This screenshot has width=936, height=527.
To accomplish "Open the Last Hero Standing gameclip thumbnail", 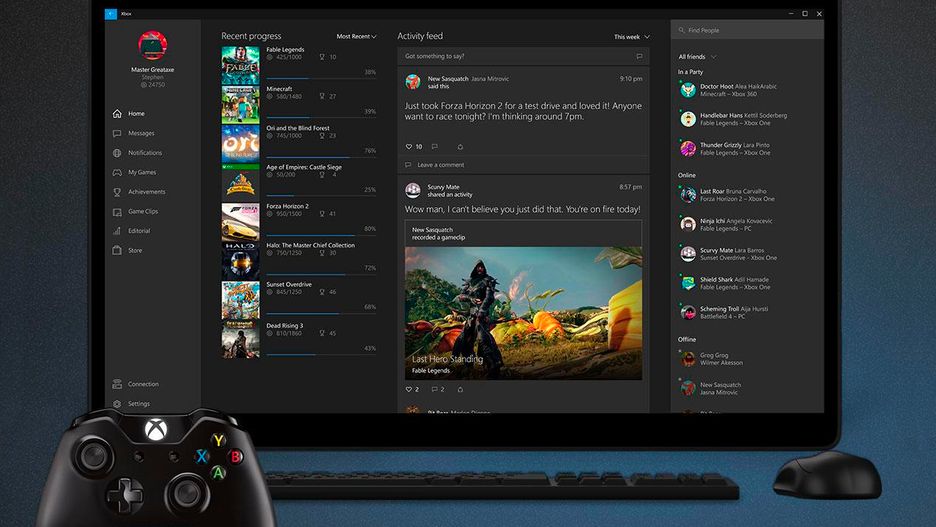I will (x=523, y=313).
